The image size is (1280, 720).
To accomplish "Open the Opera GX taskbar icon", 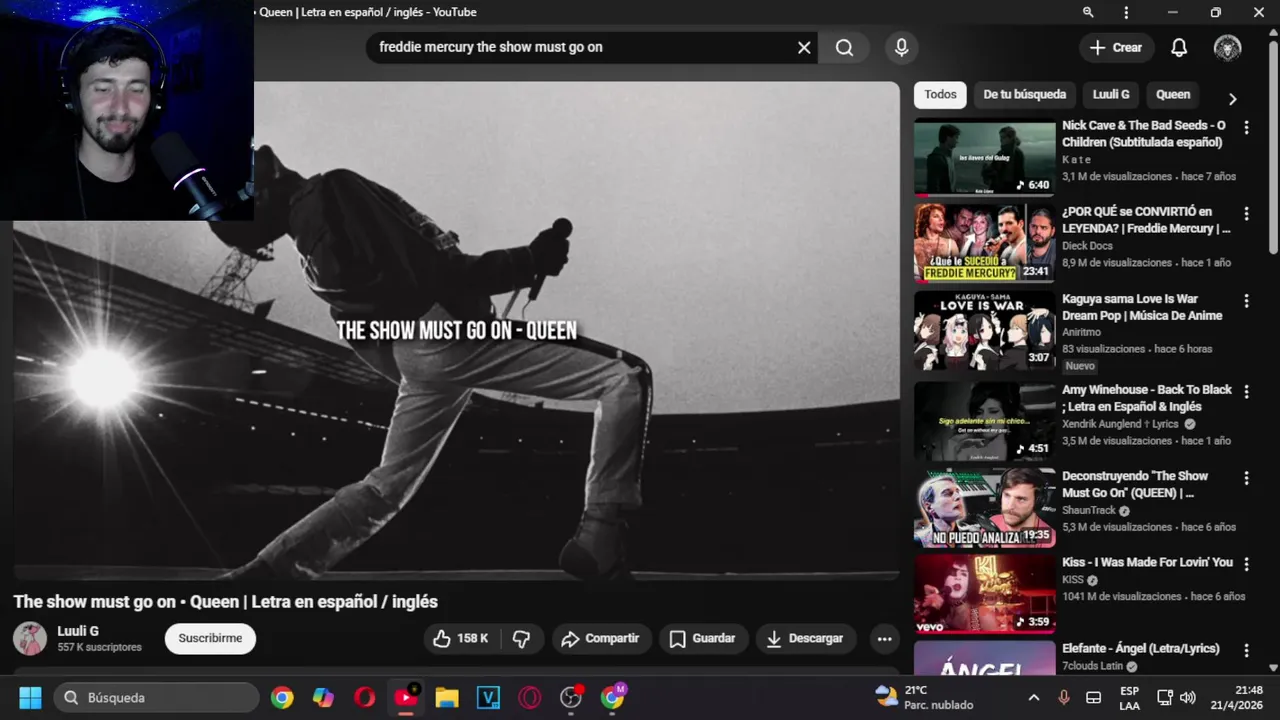I will (x=530, y=697).
